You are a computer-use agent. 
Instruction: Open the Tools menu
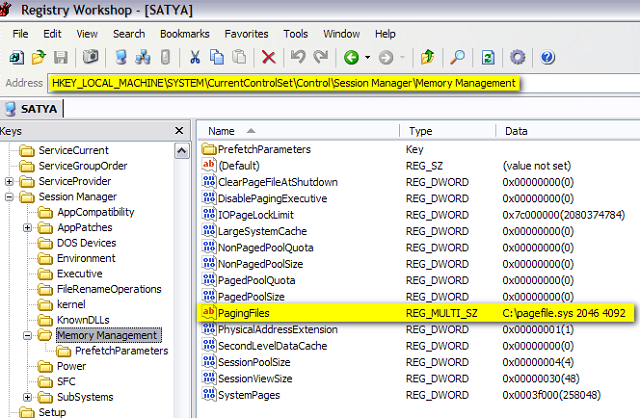point(296,34)
